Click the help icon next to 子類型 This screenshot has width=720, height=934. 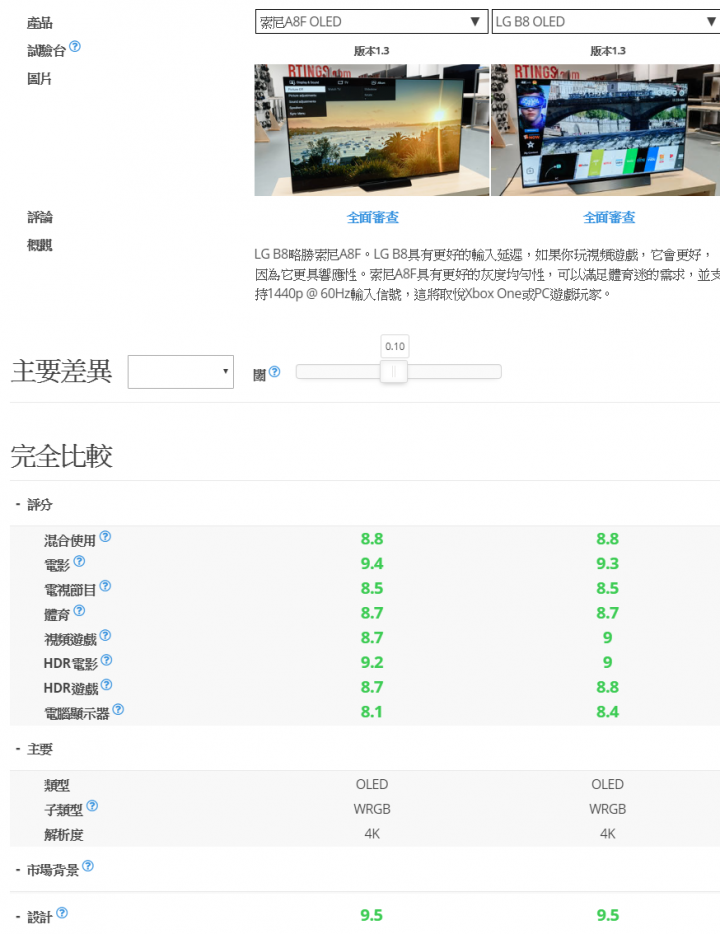pos(92,806)
